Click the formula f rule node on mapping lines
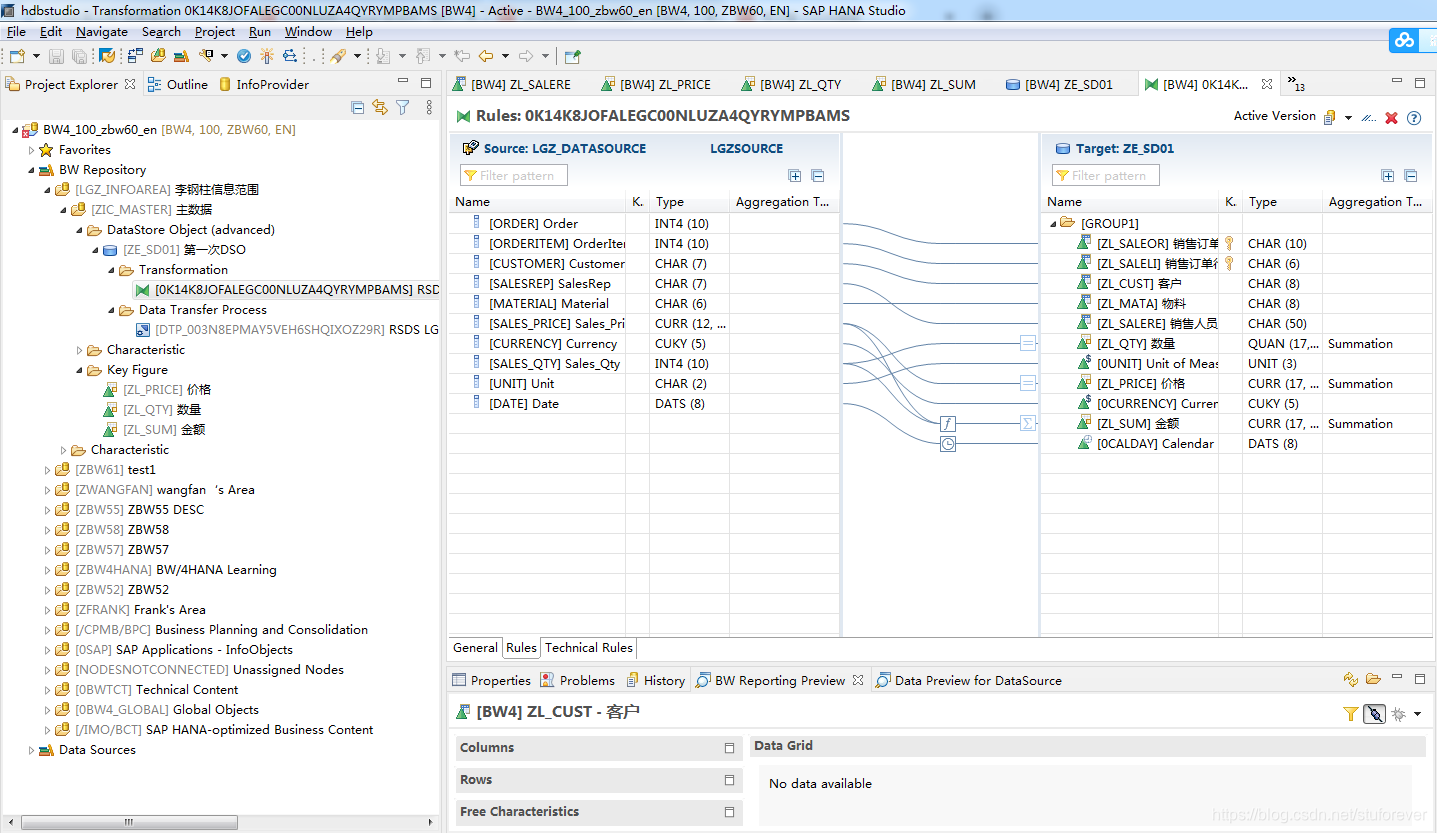 pyautogui.click(x=948, y=423)
